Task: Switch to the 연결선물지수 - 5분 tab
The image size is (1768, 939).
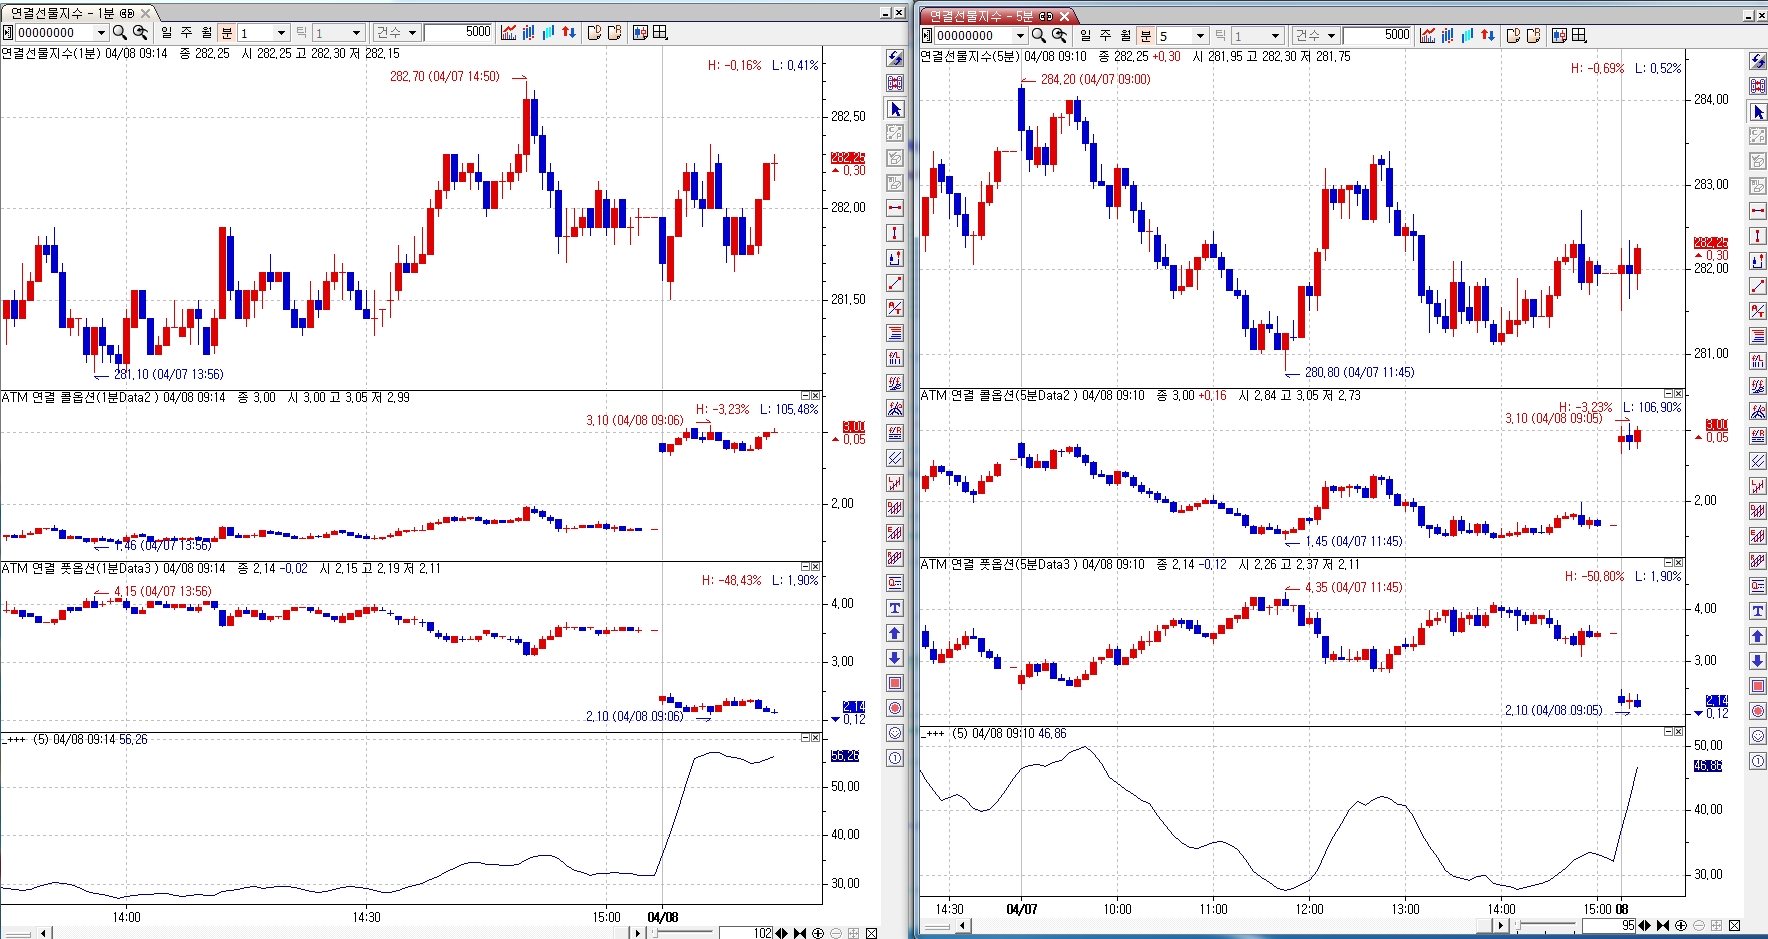Action: point(991,16)
